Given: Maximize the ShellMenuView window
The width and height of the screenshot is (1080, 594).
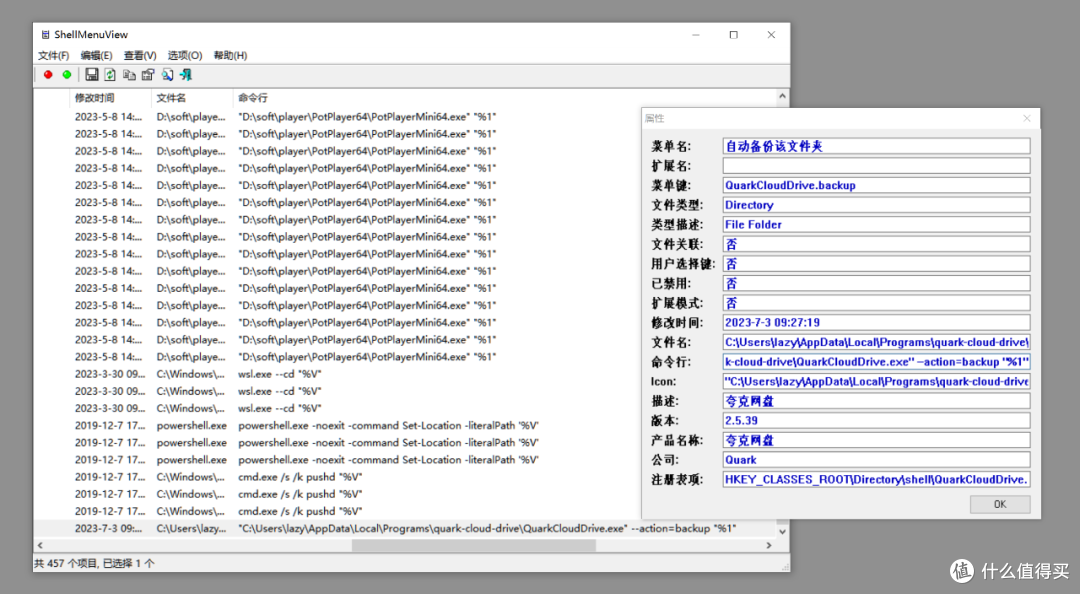Looking at the screenshot, I should (x=734, y=34).
